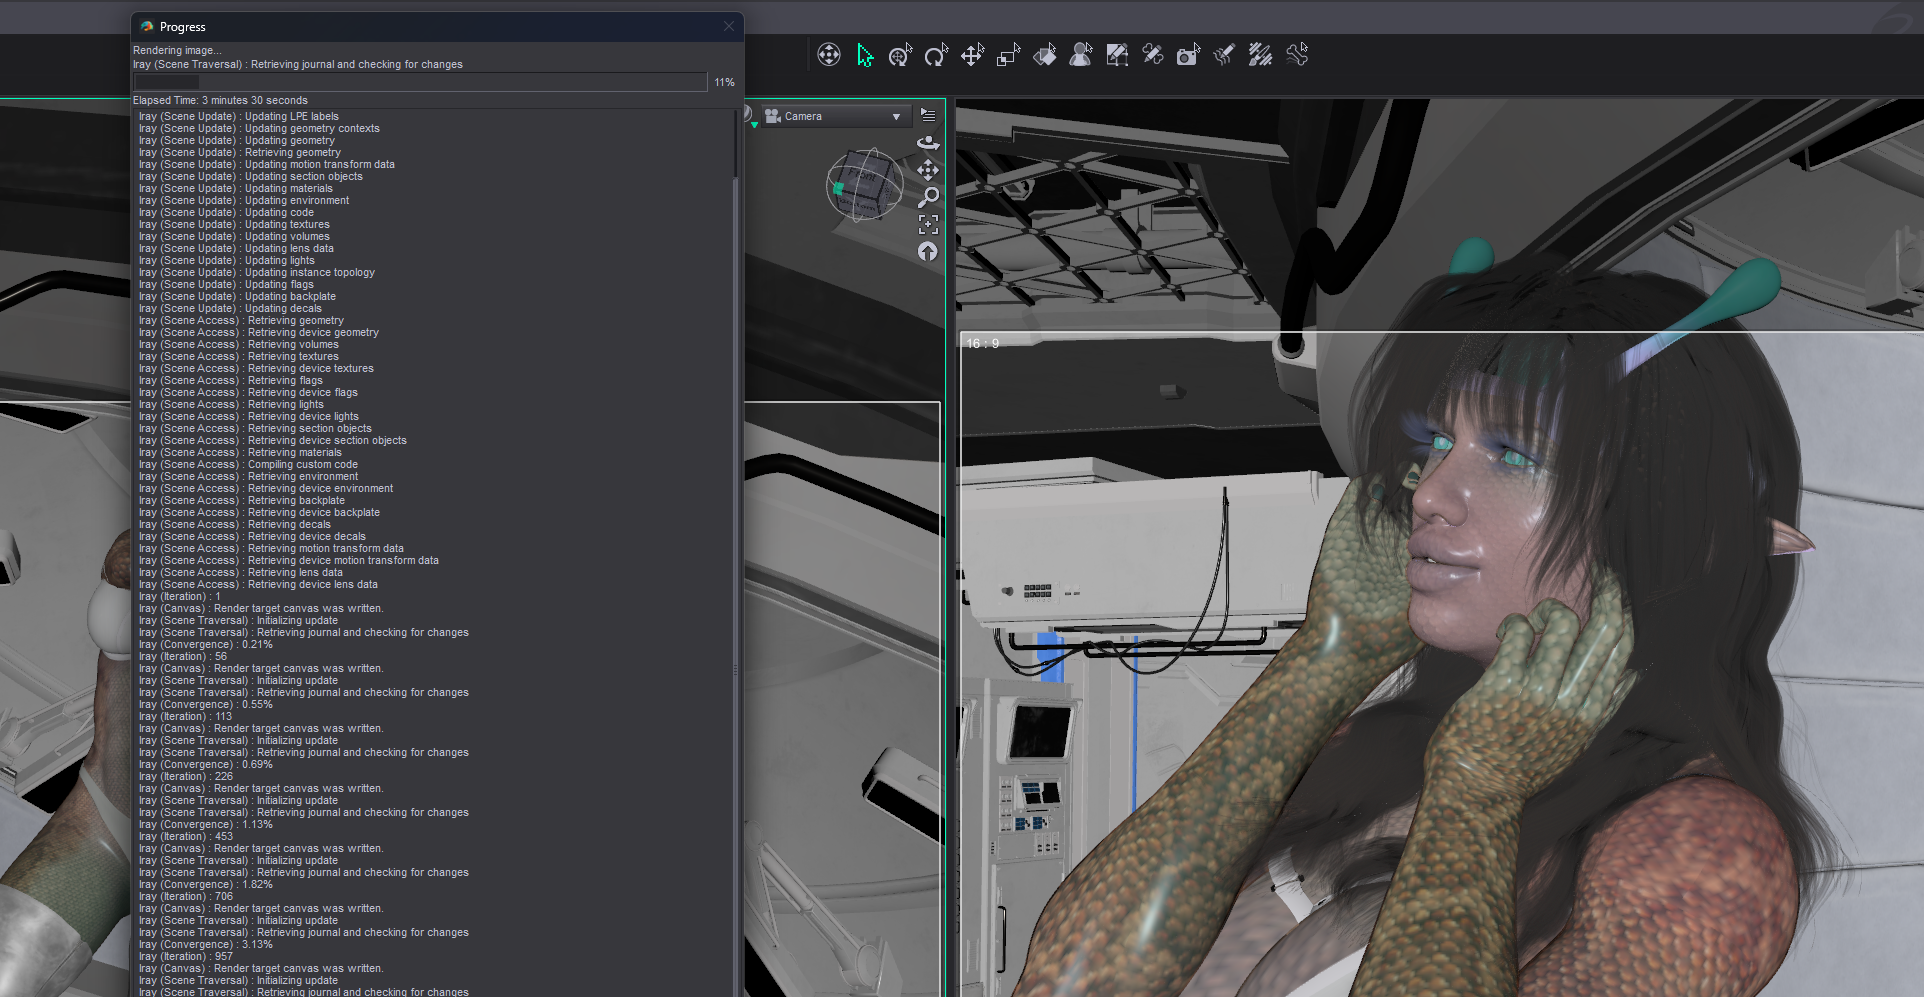Select the 'Convergence : 1.82%' log line
Screen dimensions: 1924x997
206,884
